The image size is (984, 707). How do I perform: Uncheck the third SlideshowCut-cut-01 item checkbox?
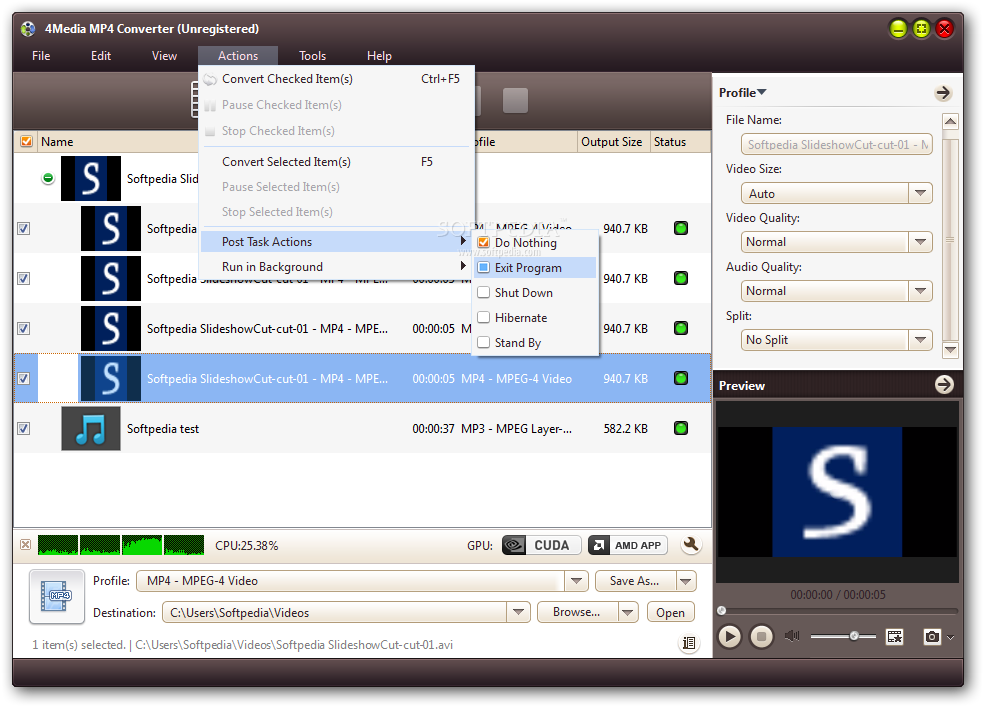pyautogui.click(x=24, y=328)
